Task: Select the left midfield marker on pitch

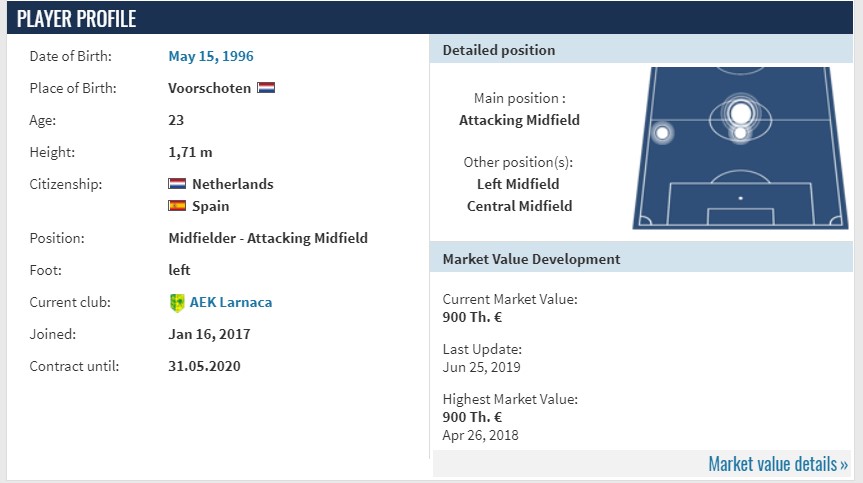Action: (x=662, y=133)
